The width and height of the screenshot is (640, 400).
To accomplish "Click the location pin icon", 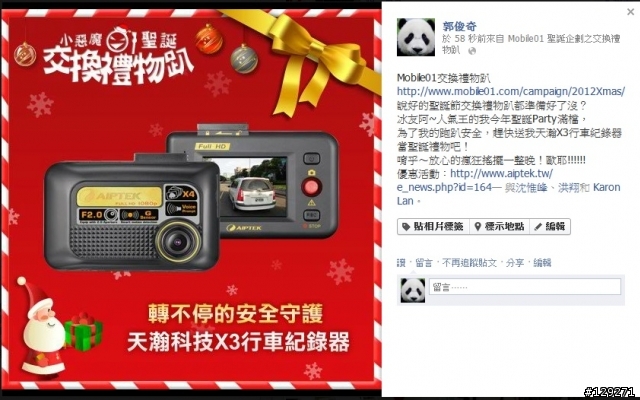I will (x=478, y=227).
